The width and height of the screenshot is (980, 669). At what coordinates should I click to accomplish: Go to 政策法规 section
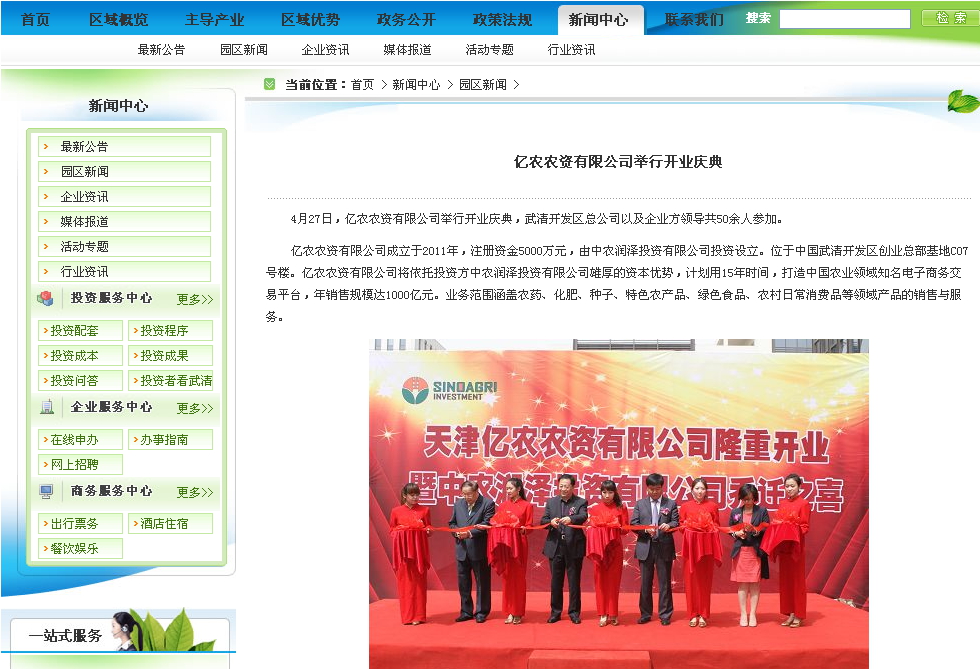502,20
